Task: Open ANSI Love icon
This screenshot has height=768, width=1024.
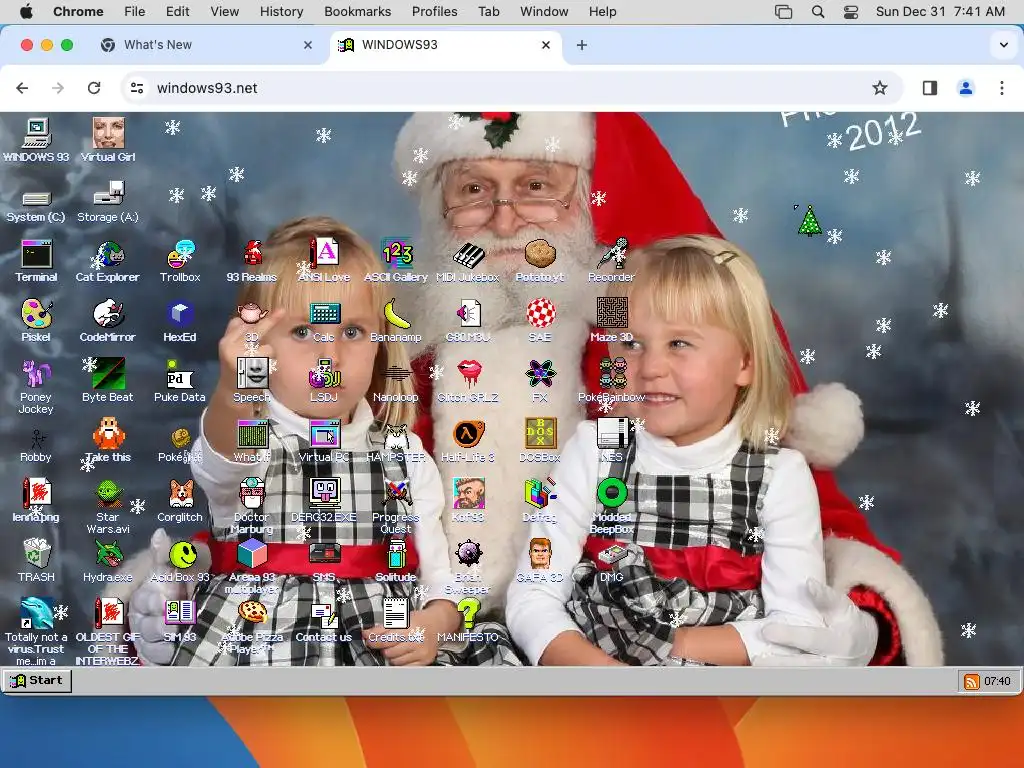Action: (x=324, y=255)
